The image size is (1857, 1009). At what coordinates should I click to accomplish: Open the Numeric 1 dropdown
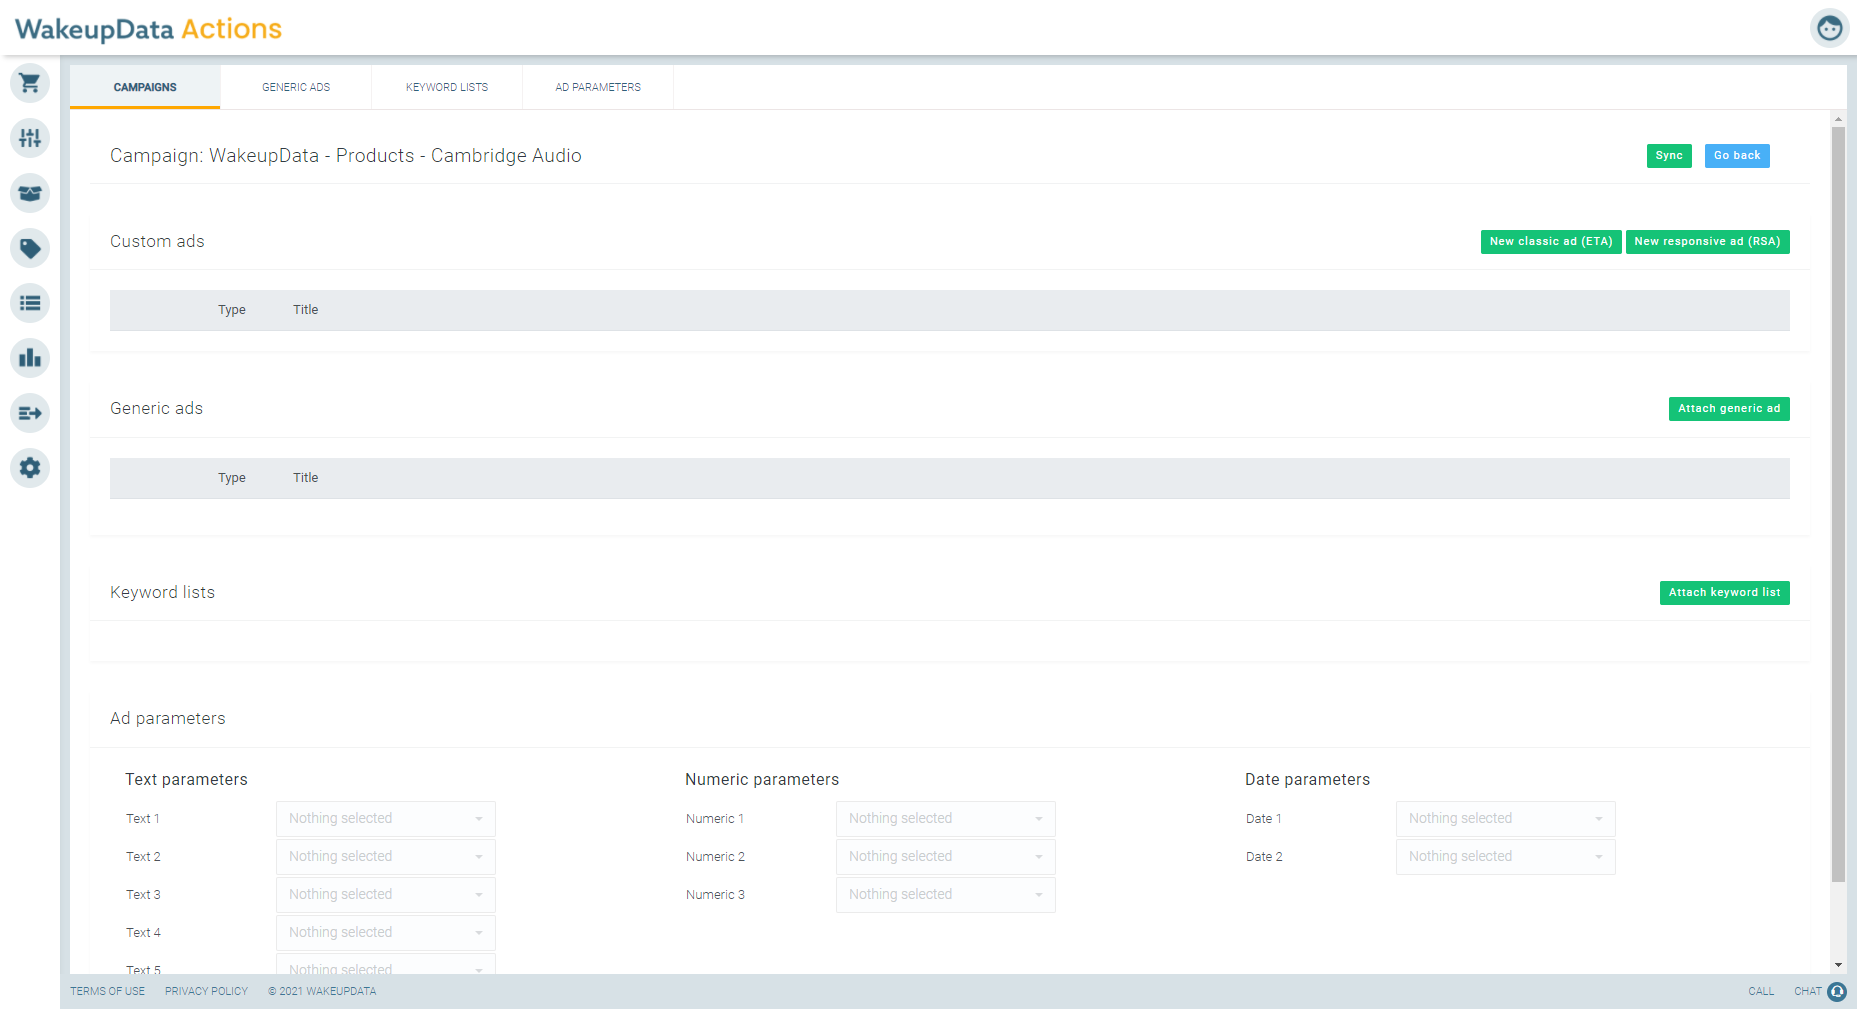[946, 819]
